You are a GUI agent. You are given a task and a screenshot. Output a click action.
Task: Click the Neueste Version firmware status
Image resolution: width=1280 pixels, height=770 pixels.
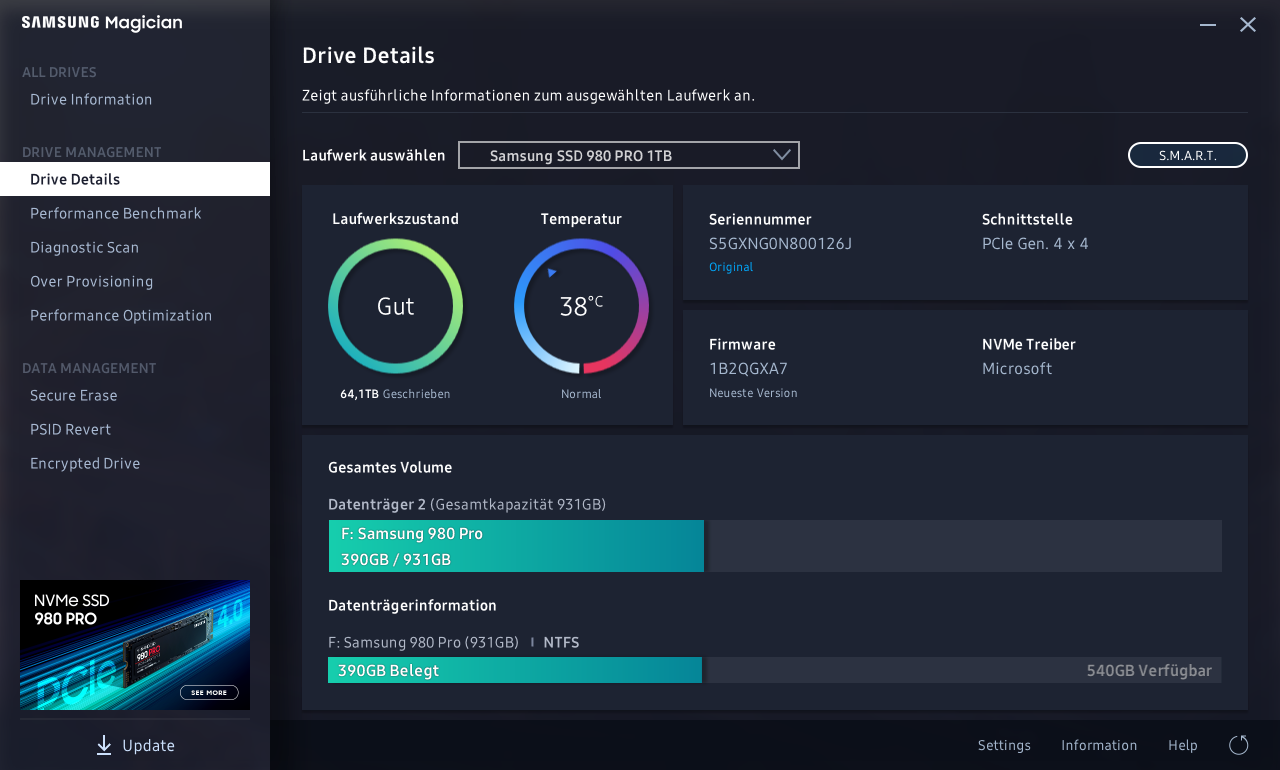[x=753, y=393]
